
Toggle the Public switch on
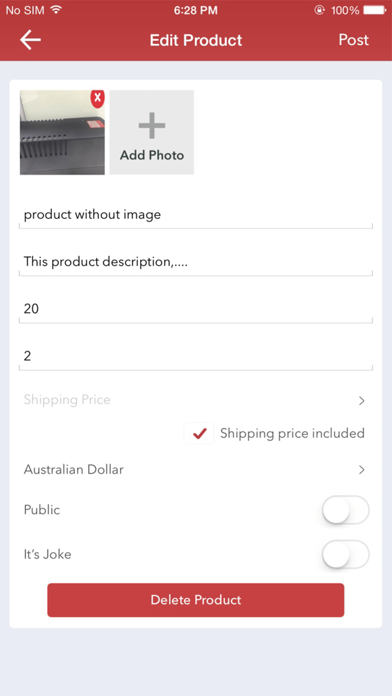point(345,510)
